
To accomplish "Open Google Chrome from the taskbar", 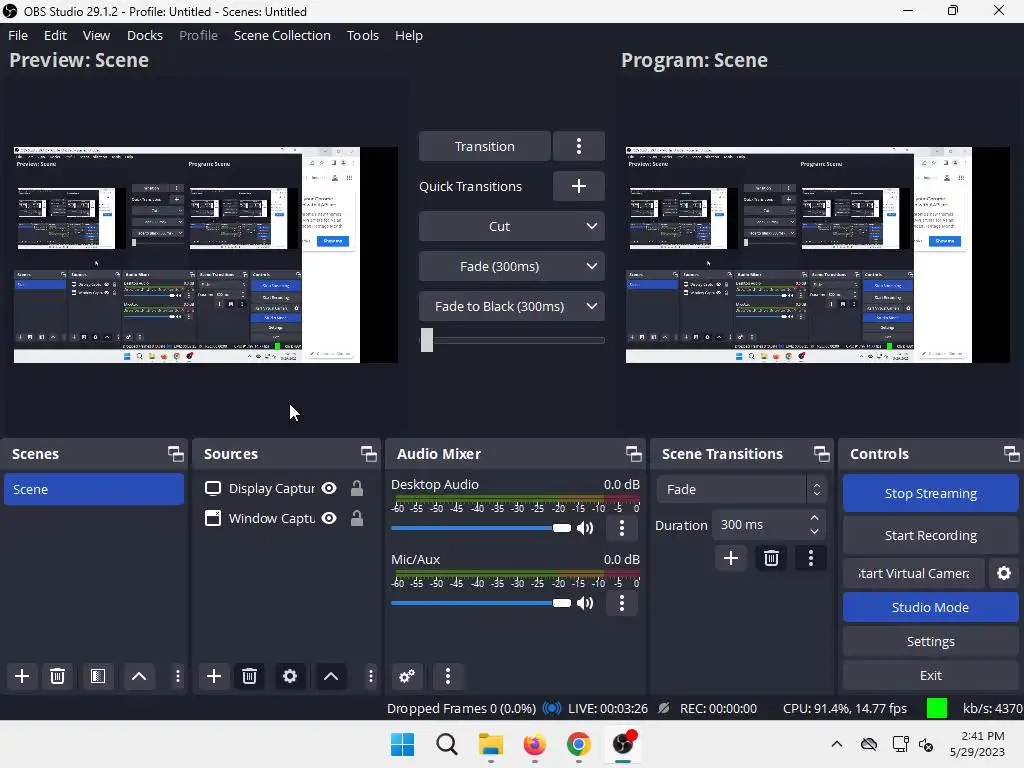I will (579, 744).
